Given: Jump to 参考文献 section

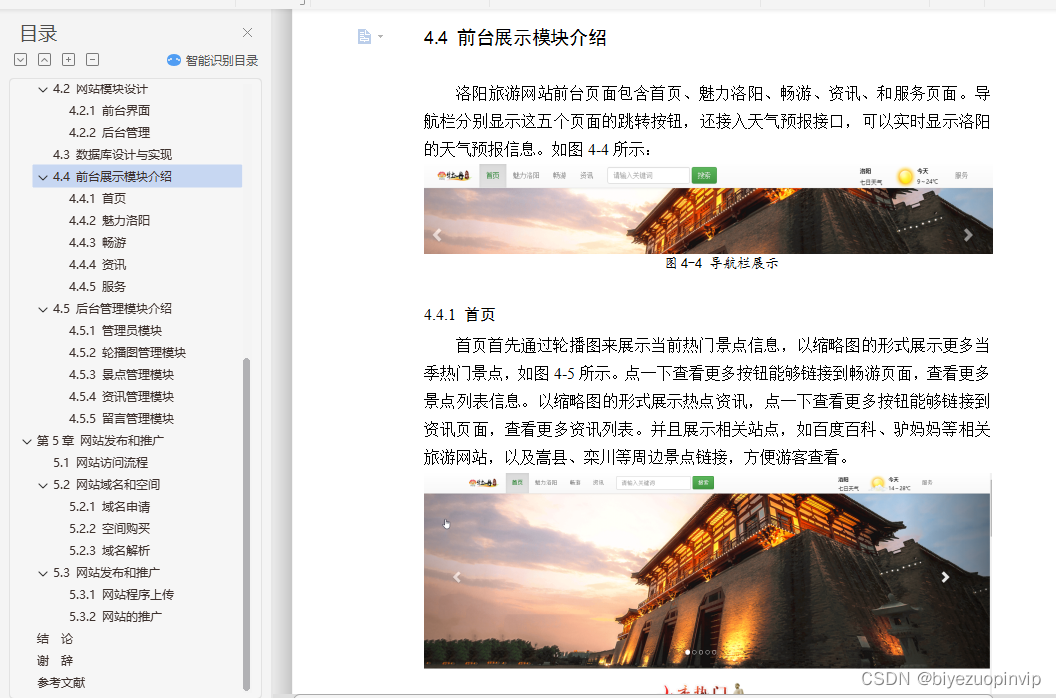Looking at the screenshot, I should click(x=61, y=683).
